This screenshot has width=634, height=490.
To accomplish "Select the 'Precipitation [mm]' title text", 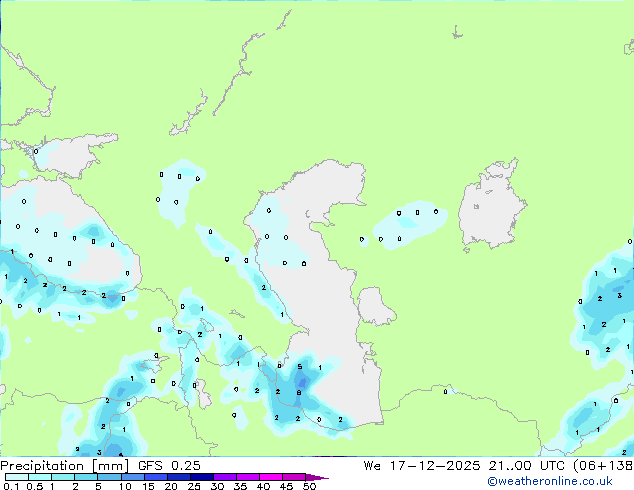I will (65, 466).
